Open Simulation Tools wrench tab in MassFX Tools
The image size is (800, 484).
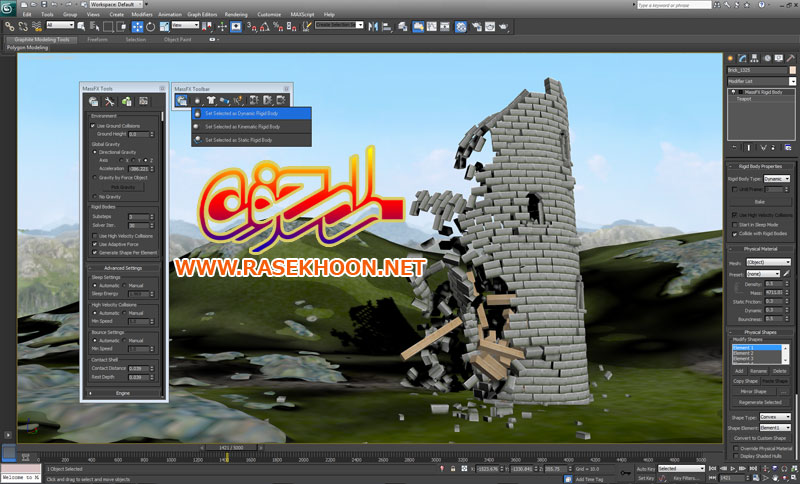(x=110, y=101)
